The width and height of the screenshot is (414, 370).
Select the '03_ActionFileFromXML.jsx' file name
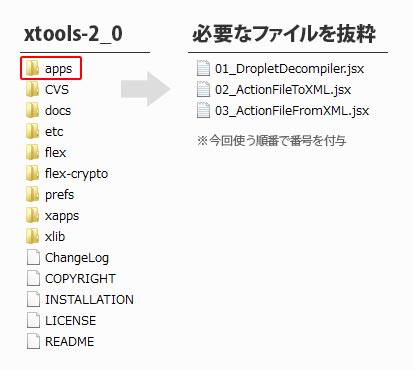pos(292,111)
